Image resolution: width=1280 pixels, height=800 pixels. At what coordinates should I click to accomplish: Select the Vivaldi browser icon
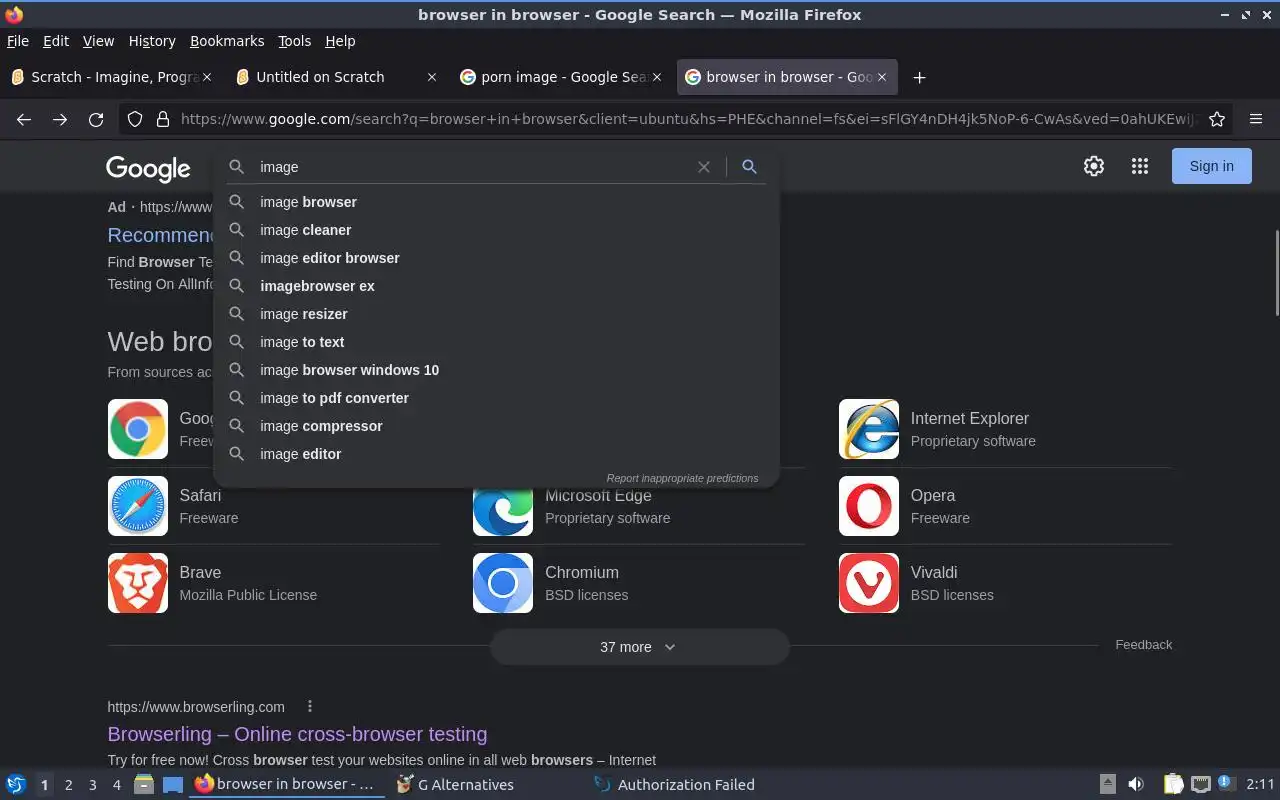coord(869,583)
